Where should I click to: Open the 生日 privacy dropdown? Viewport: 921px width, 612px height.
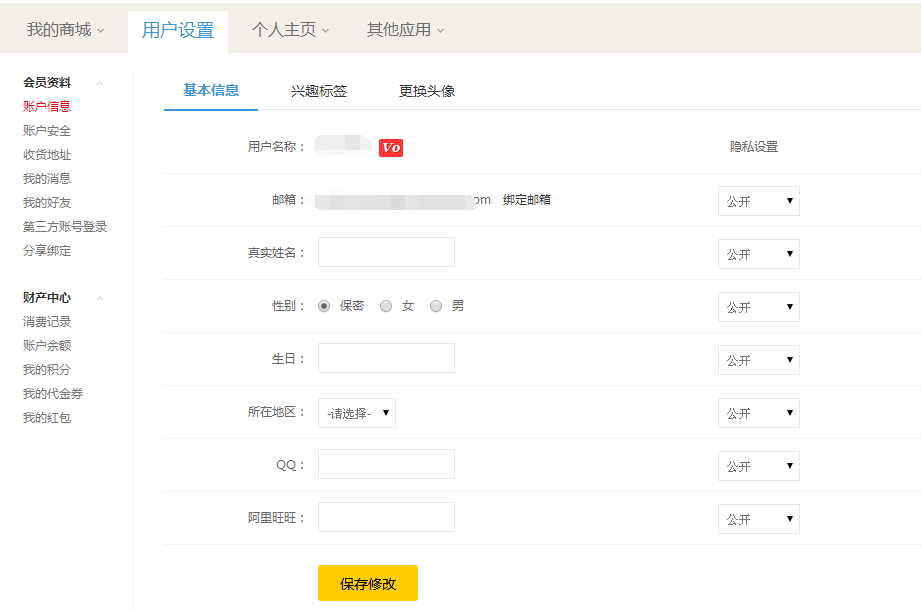(x=758, y=359)
